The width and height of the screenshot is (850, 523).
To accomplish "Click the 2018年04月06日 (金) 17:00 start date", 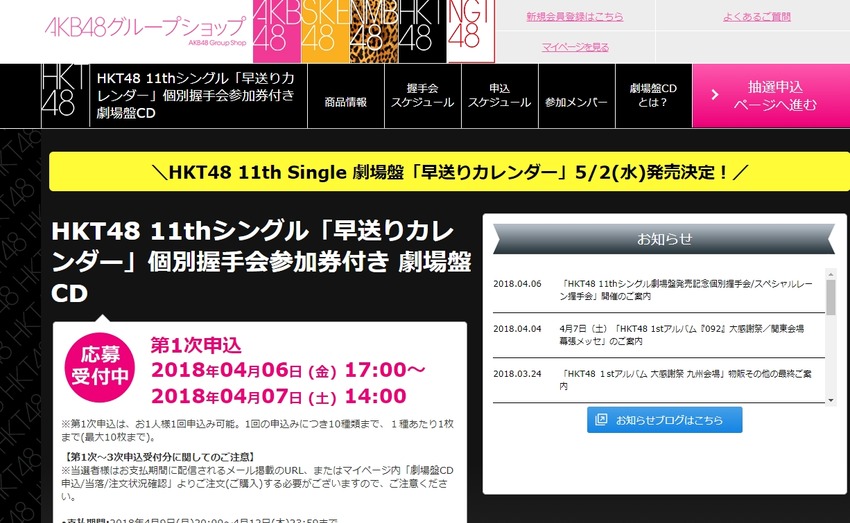I will 288,370.
